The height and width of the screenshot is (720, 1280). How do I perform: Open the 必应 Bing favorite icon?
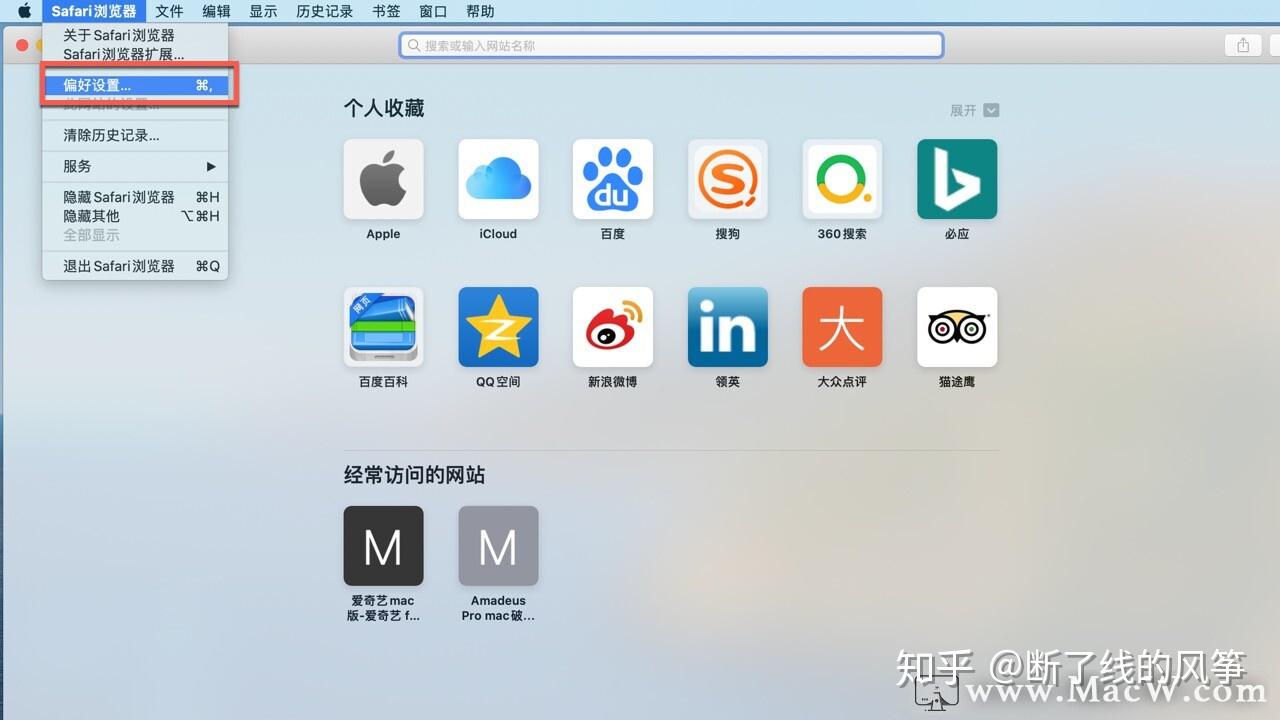point(956,178)
